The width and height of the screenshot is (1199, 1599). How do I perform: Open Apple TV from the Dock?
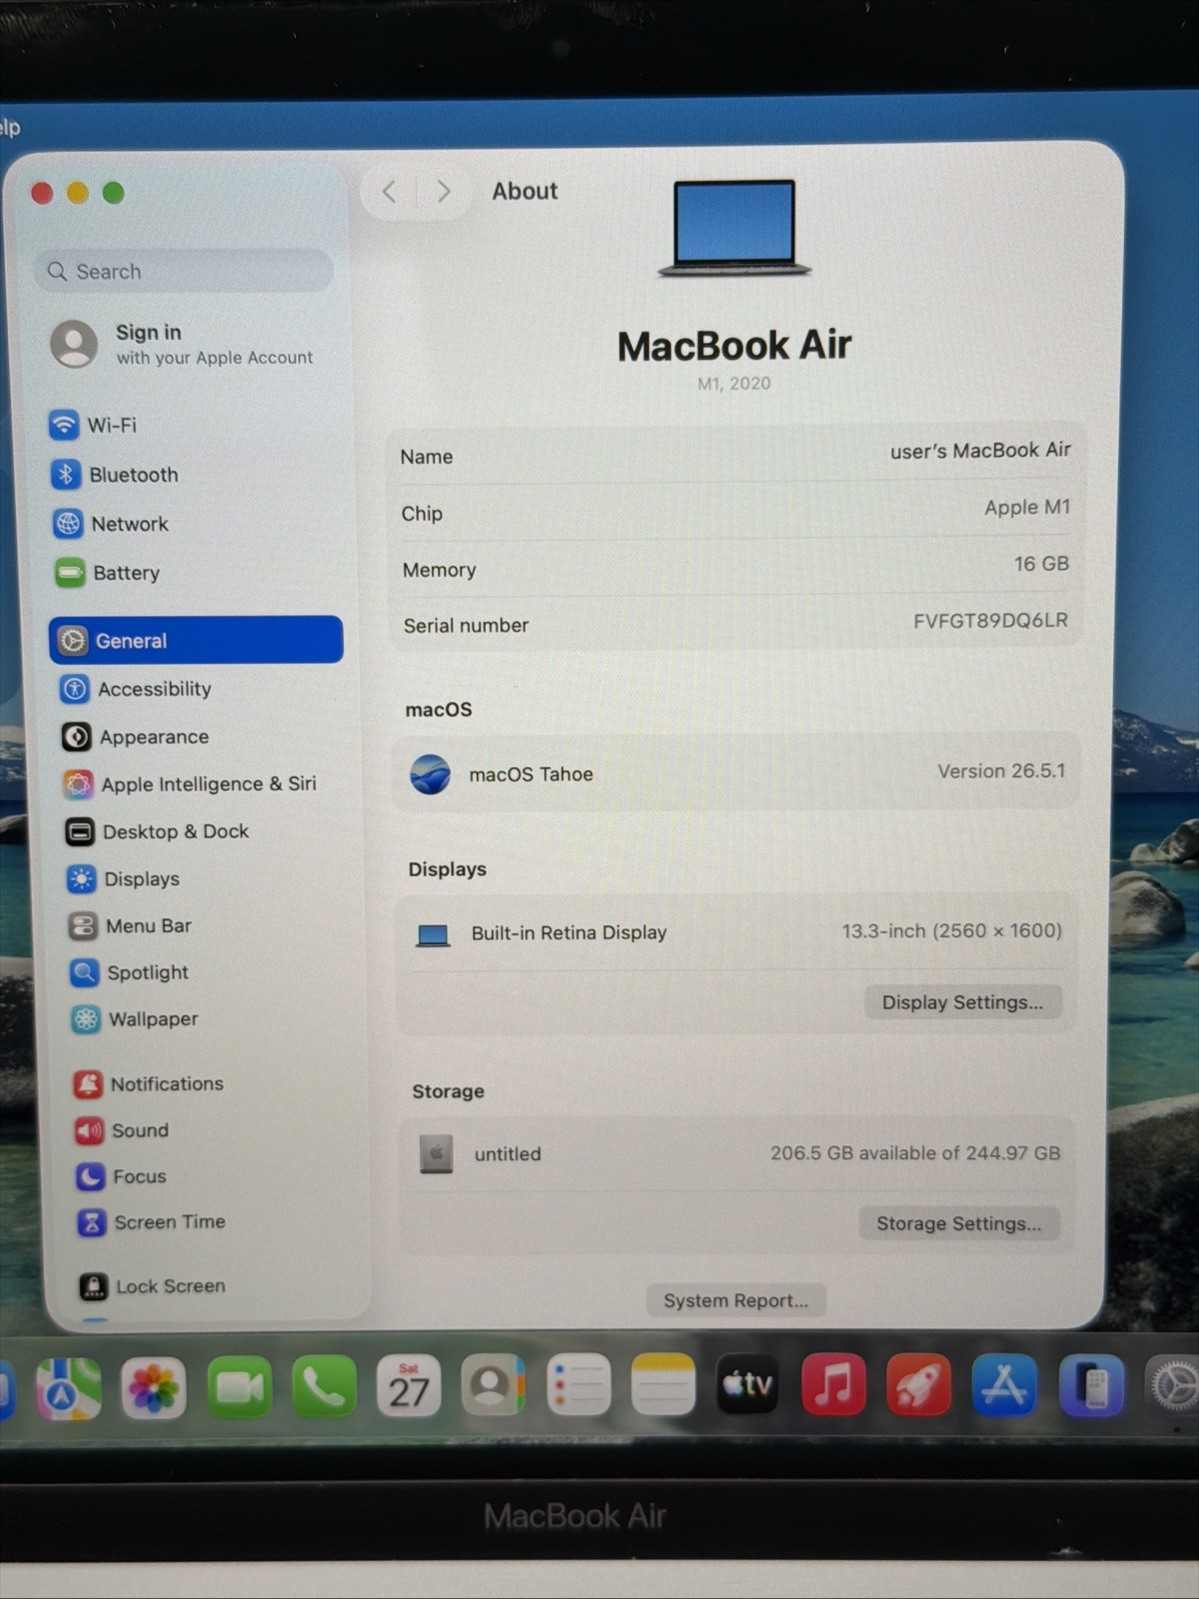(x=748, y=1385)
